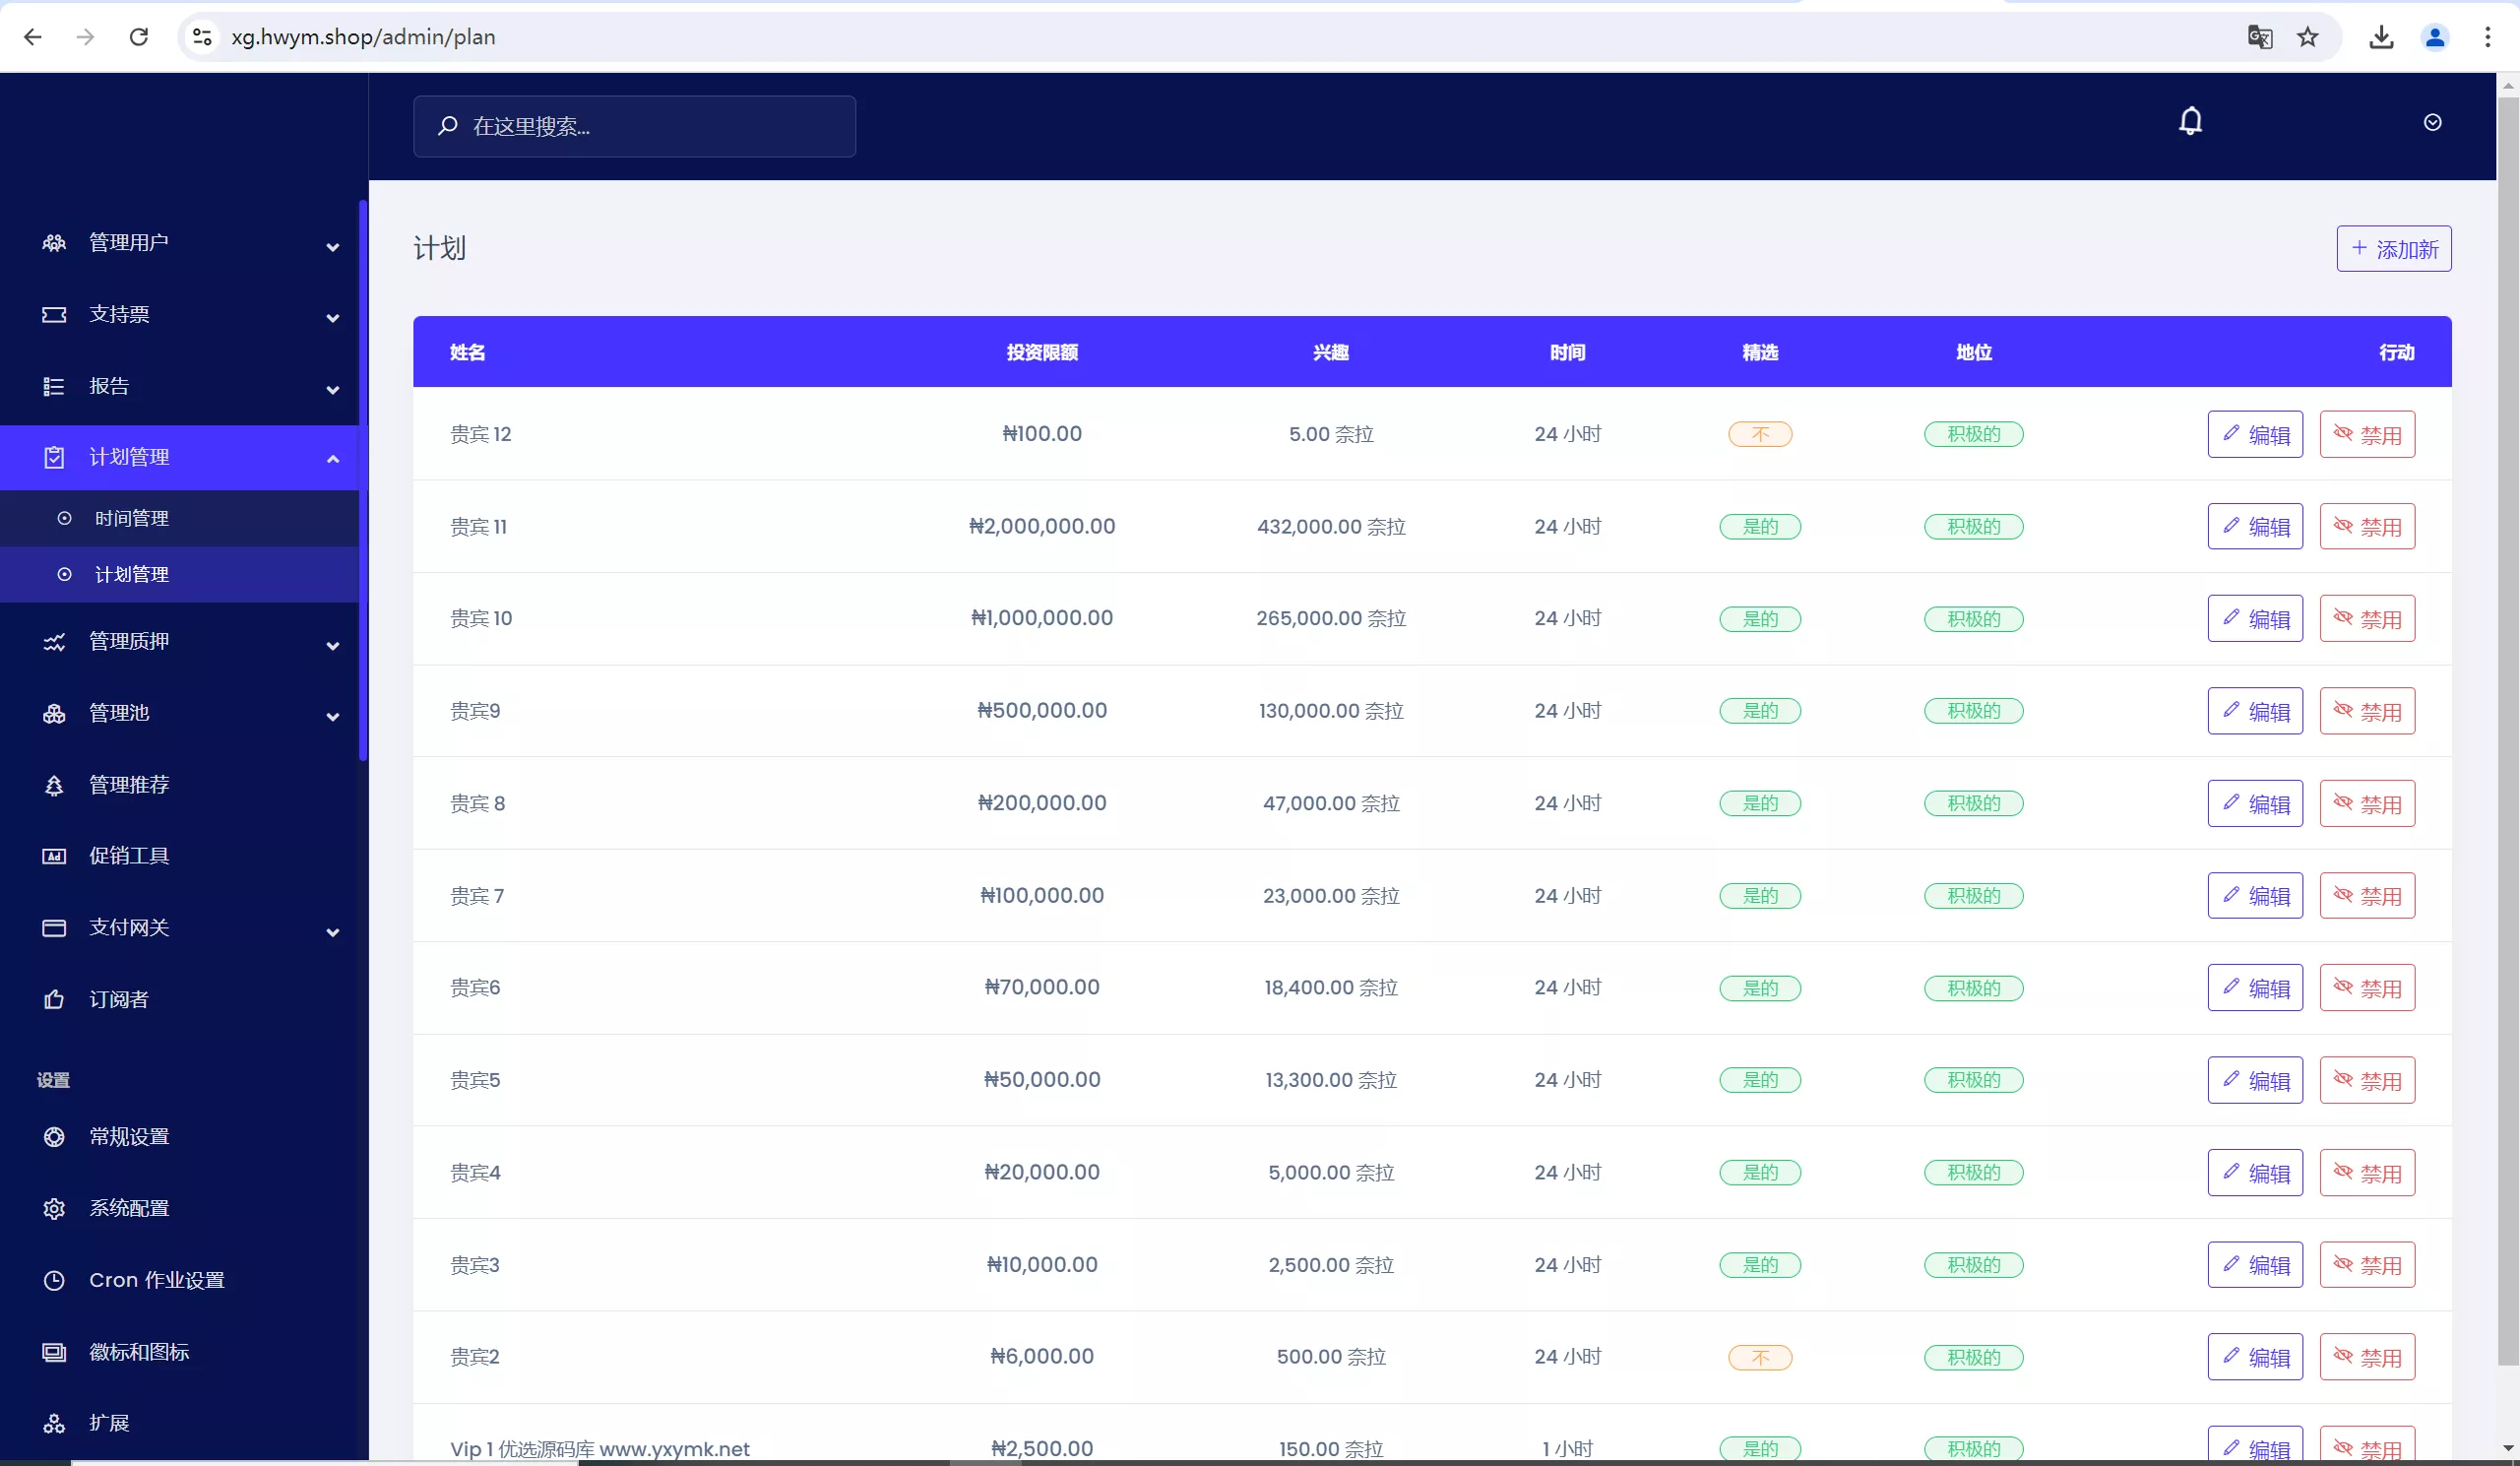Disable the 贵宾 8 plan

pyautogui.click(x=2366, y=804)
